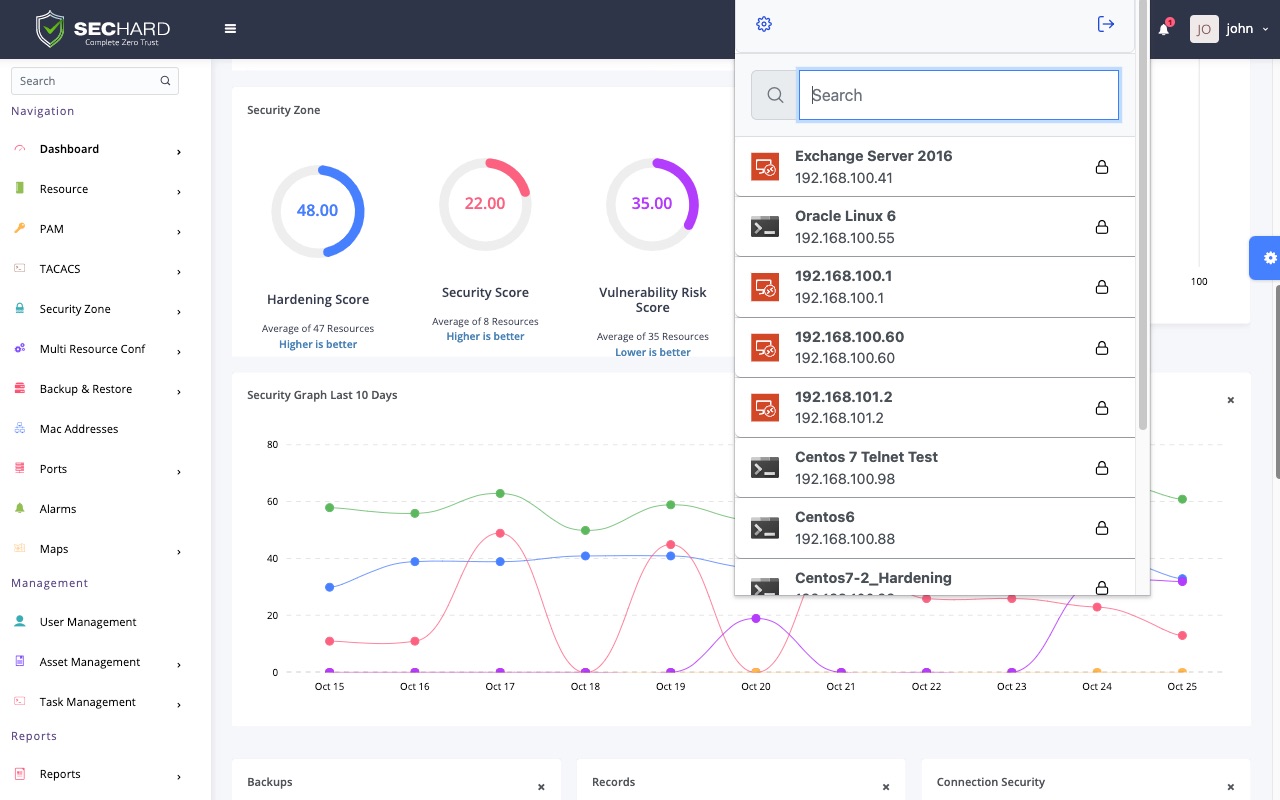
Task: Click the RDP icon for 192.168.100.60
Action: click(x=765, y=347)
